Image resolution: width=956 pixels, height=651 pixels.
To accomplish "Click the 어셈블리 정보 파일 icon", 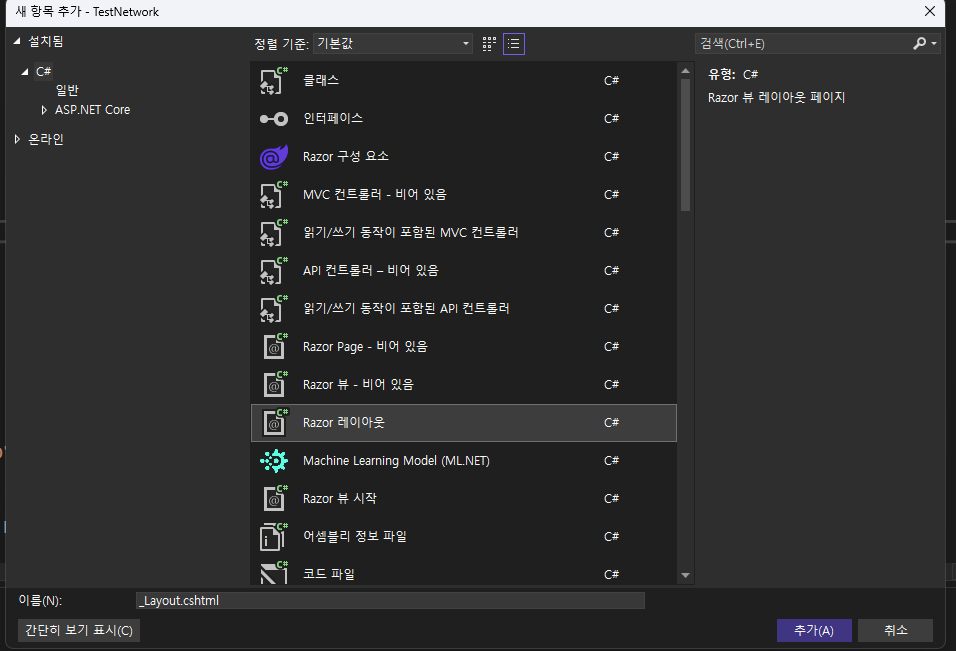I will 274,536.
